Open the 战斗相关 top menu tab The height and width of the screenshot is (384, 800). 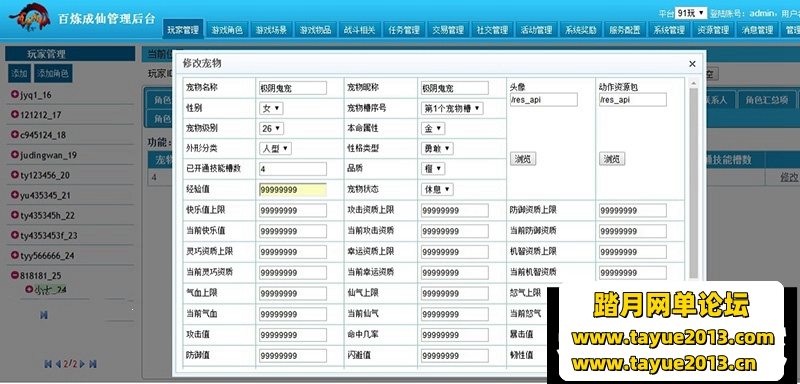tap(360, 30)
